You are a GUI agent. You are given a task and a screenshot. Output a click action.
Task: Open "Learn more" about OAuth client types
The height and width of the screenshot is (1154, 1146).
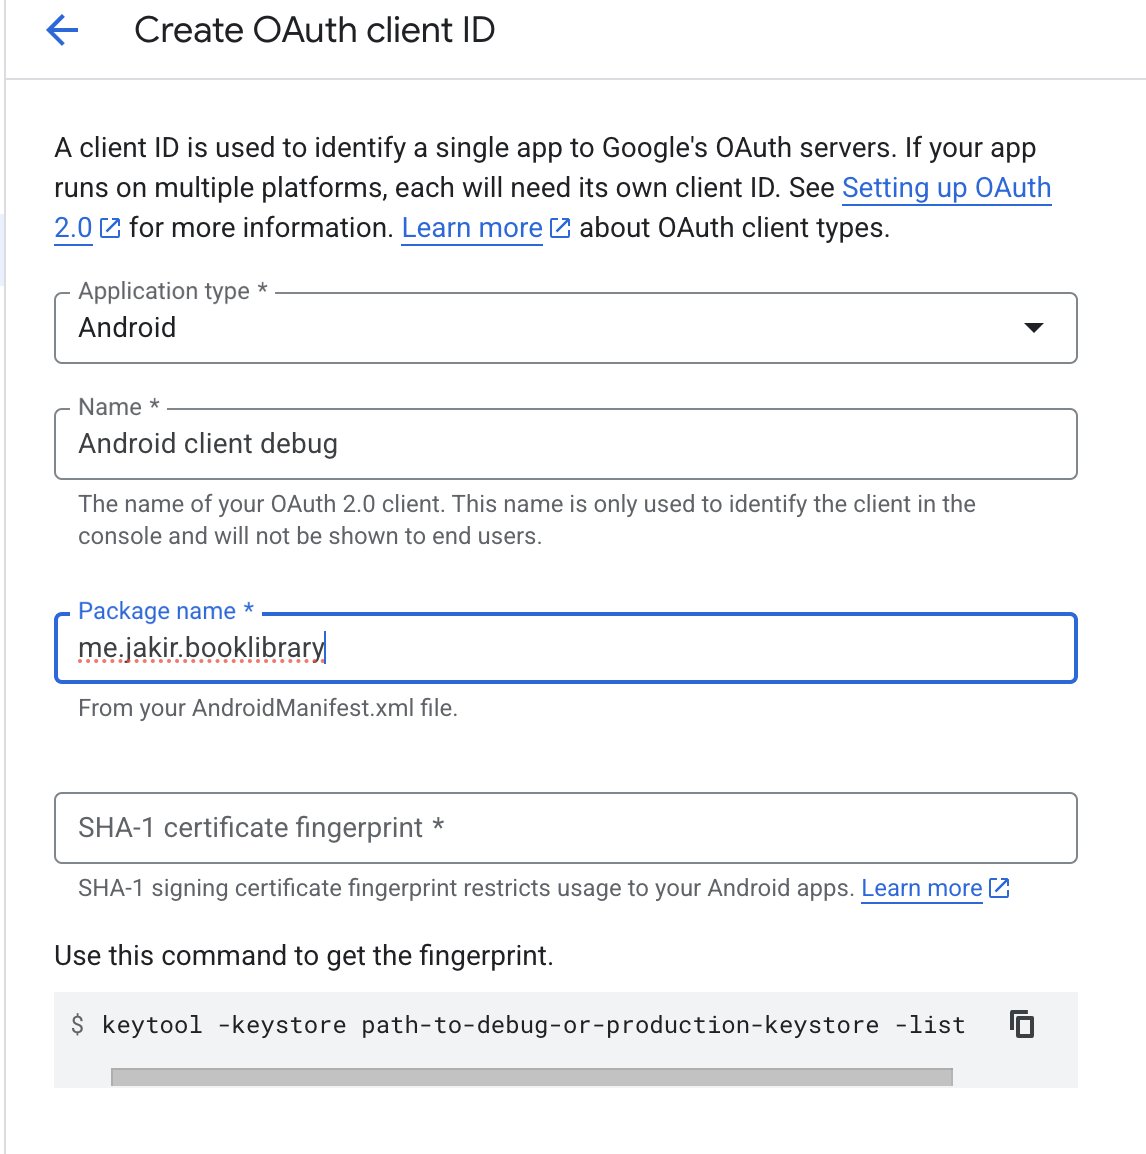(472, 229)
